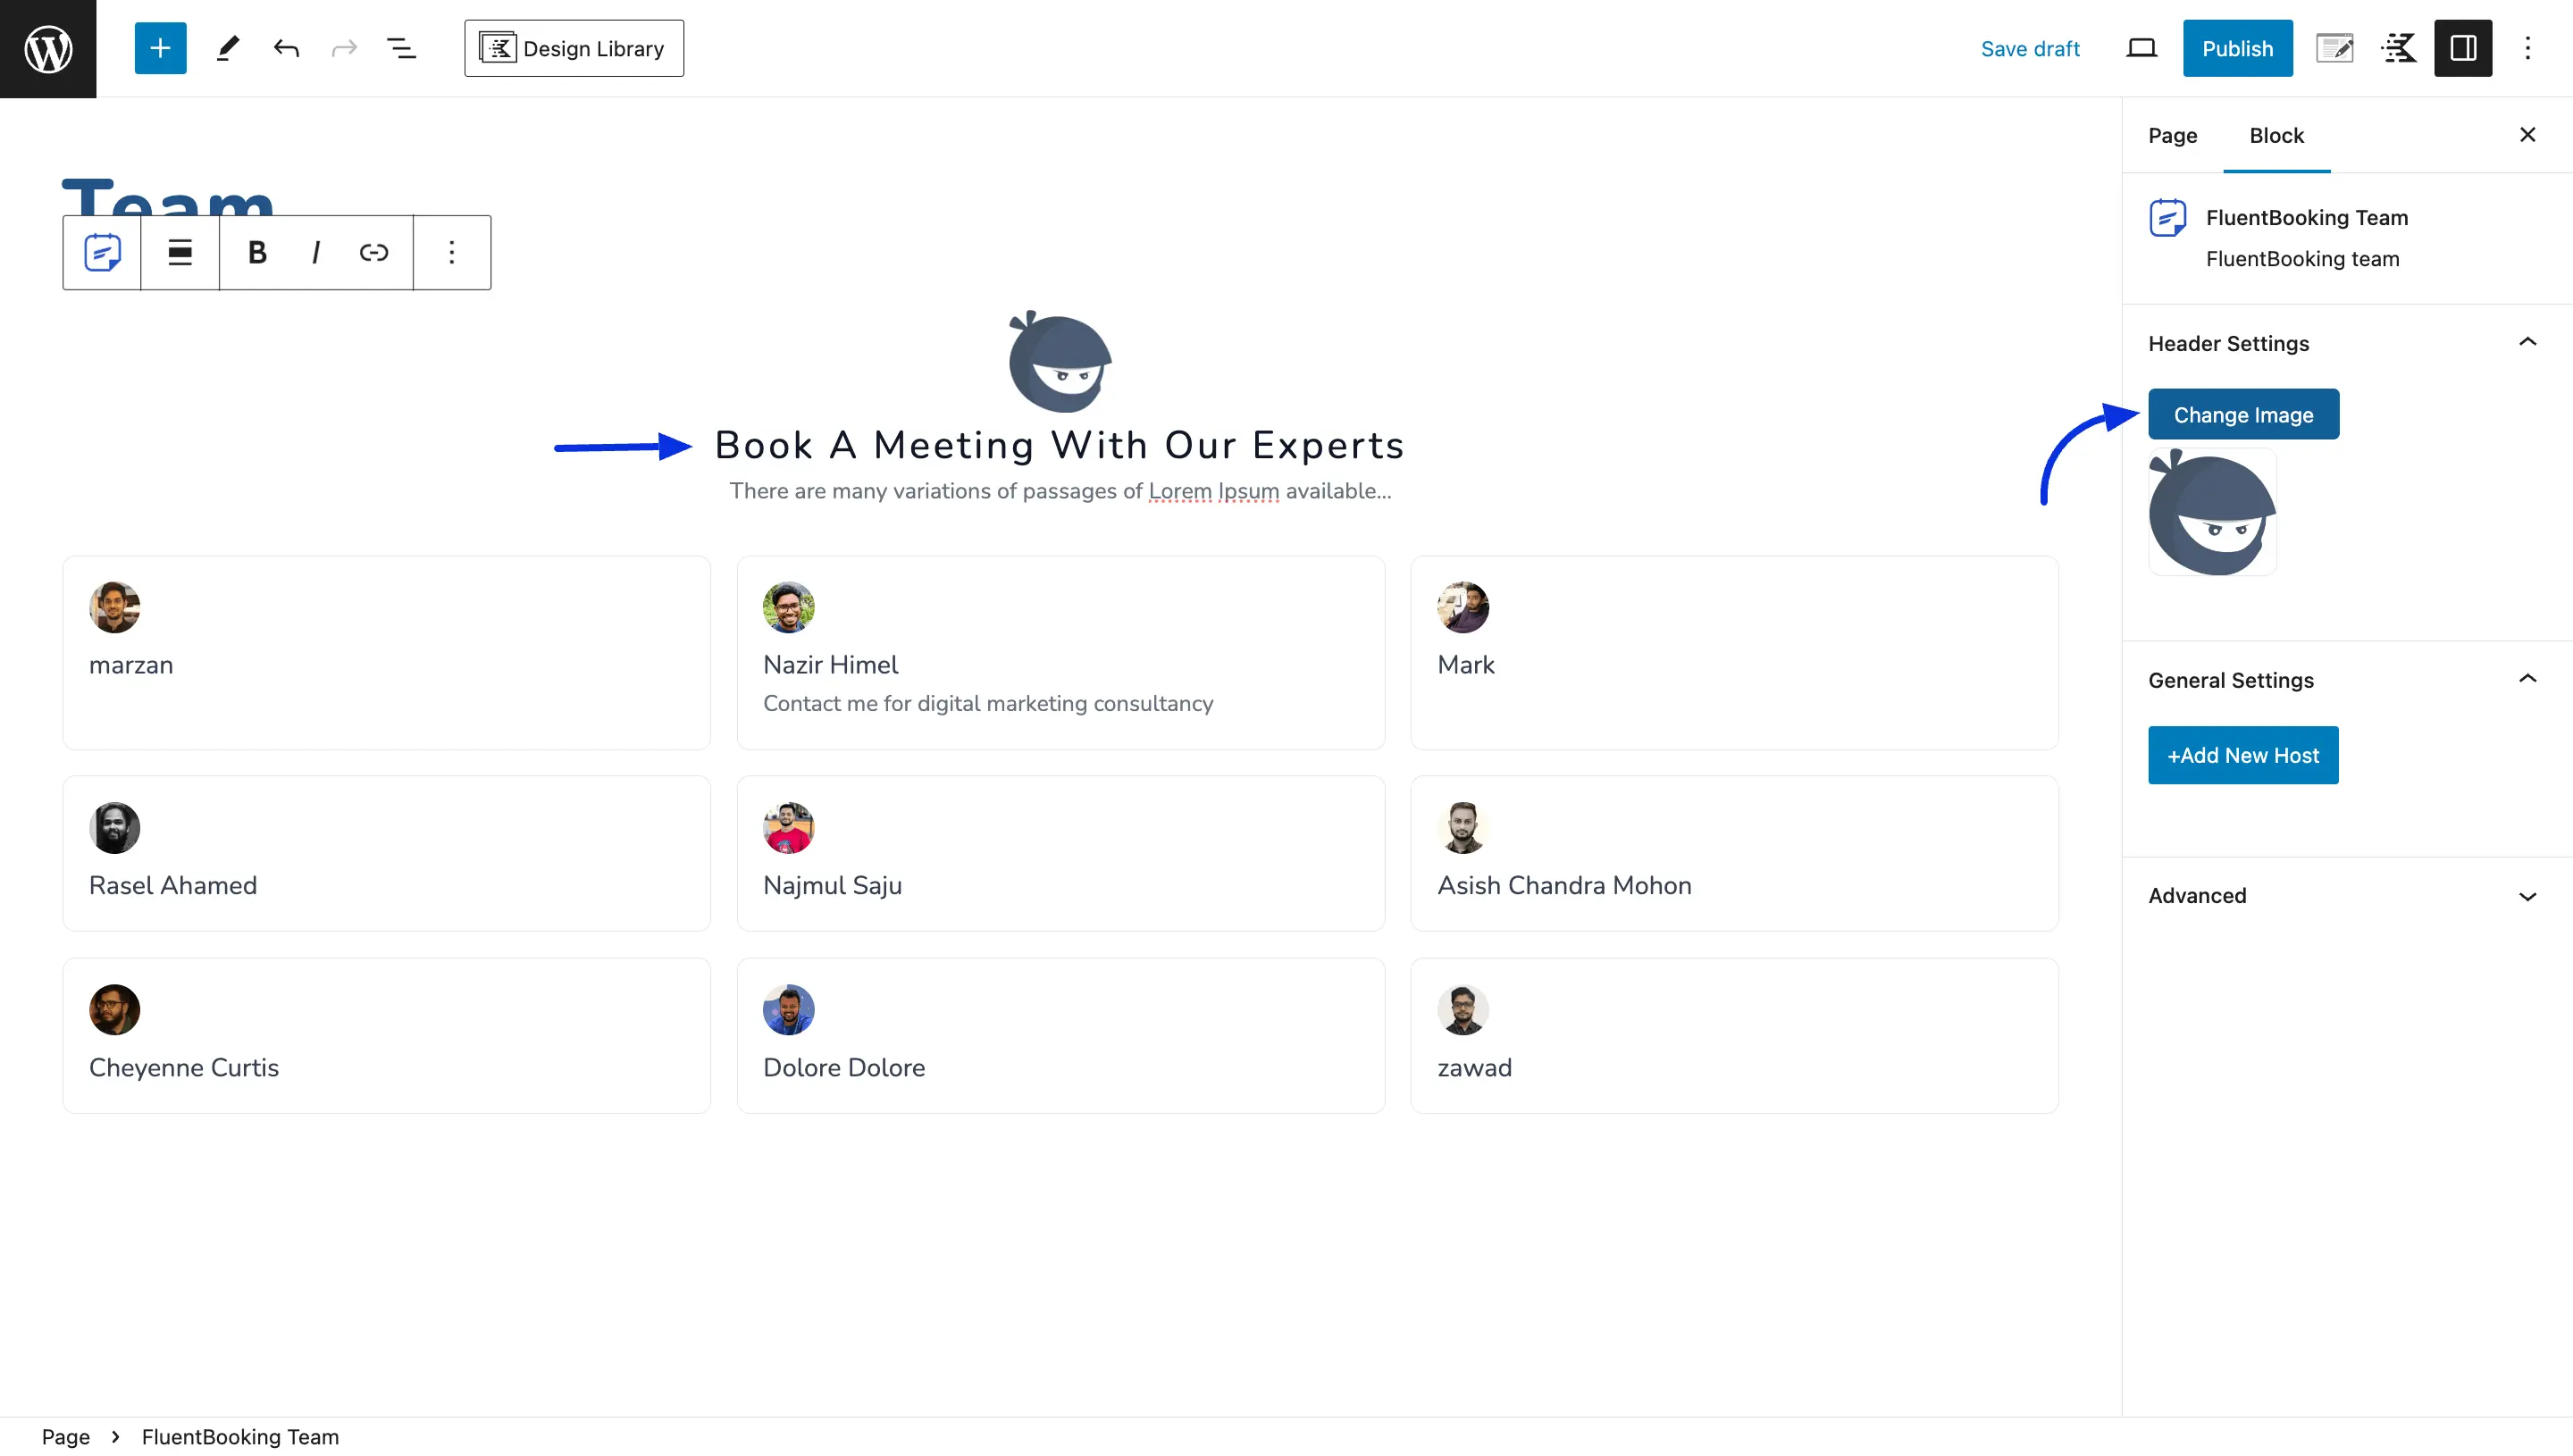The width and height of the screenshot is (2573, 1456).
Task: Click the Team page title
Action: (168, 198)
